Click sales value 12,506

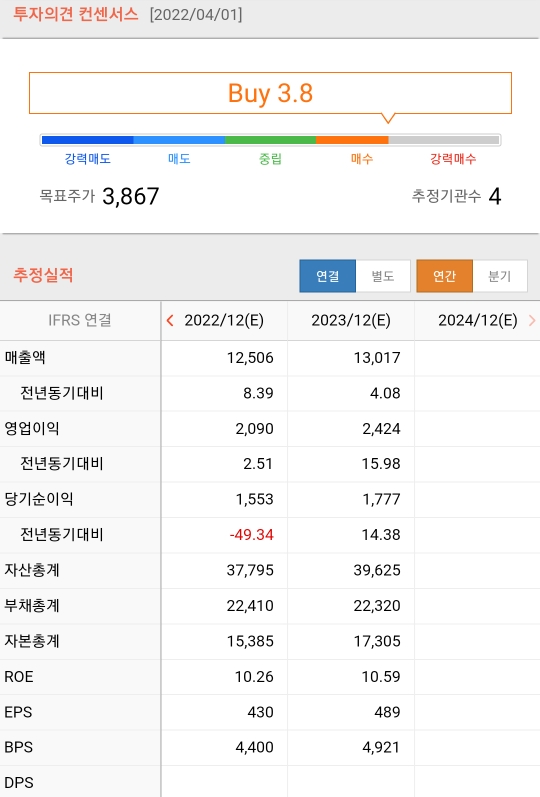click(250, 358)
